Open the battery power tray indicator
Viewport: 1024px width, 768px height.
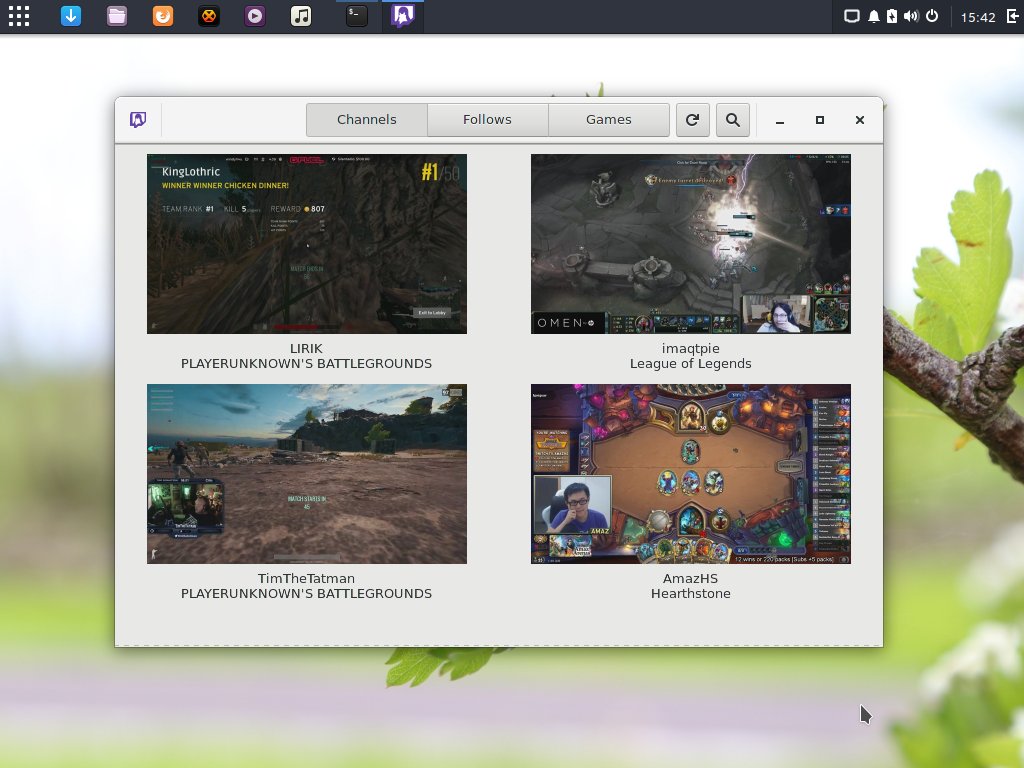pos(892,16)
